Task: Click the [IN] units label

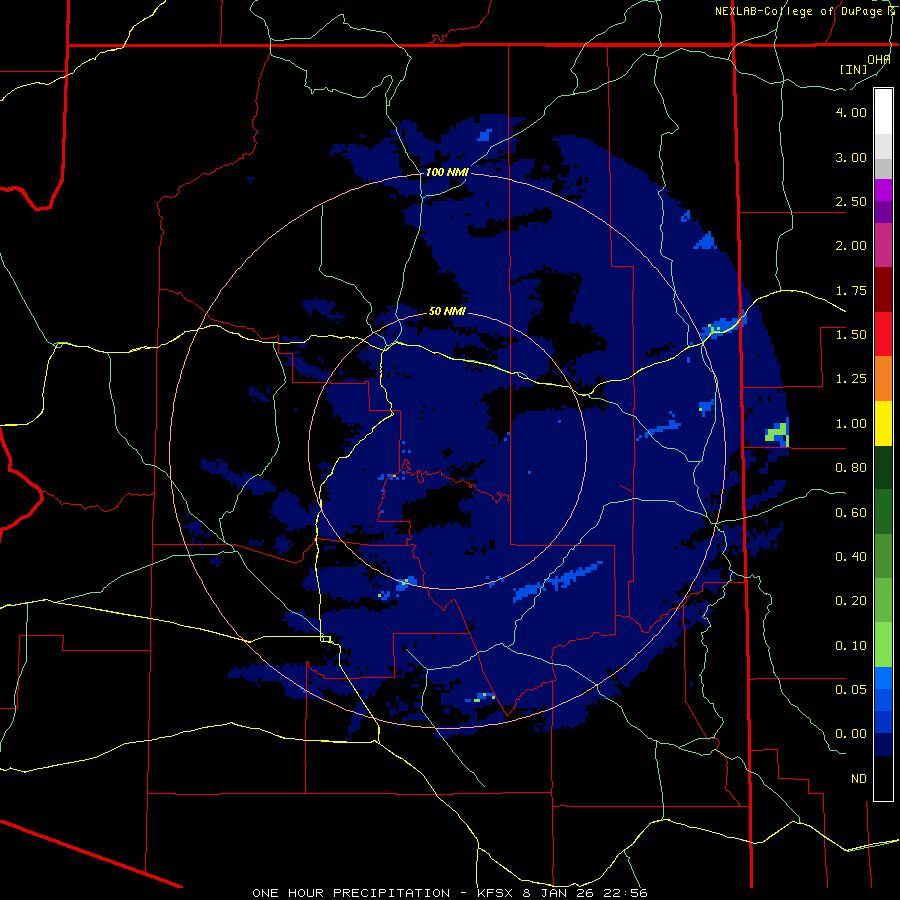Action: 854,69
